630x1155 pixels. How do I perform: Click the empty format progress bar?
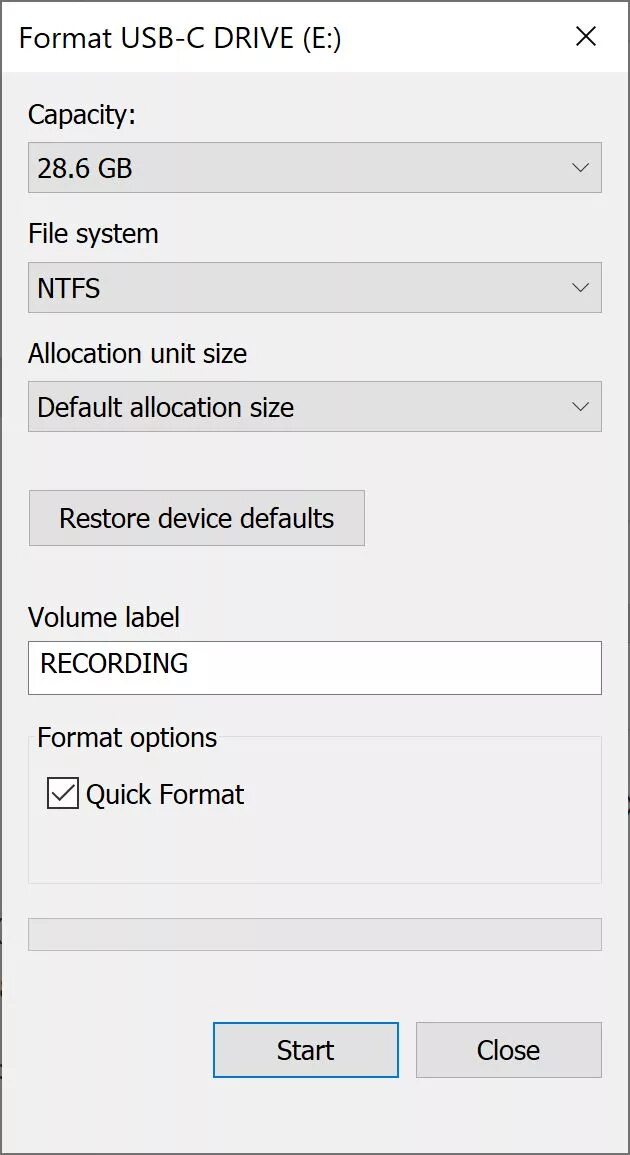click(x=314, y=934)
